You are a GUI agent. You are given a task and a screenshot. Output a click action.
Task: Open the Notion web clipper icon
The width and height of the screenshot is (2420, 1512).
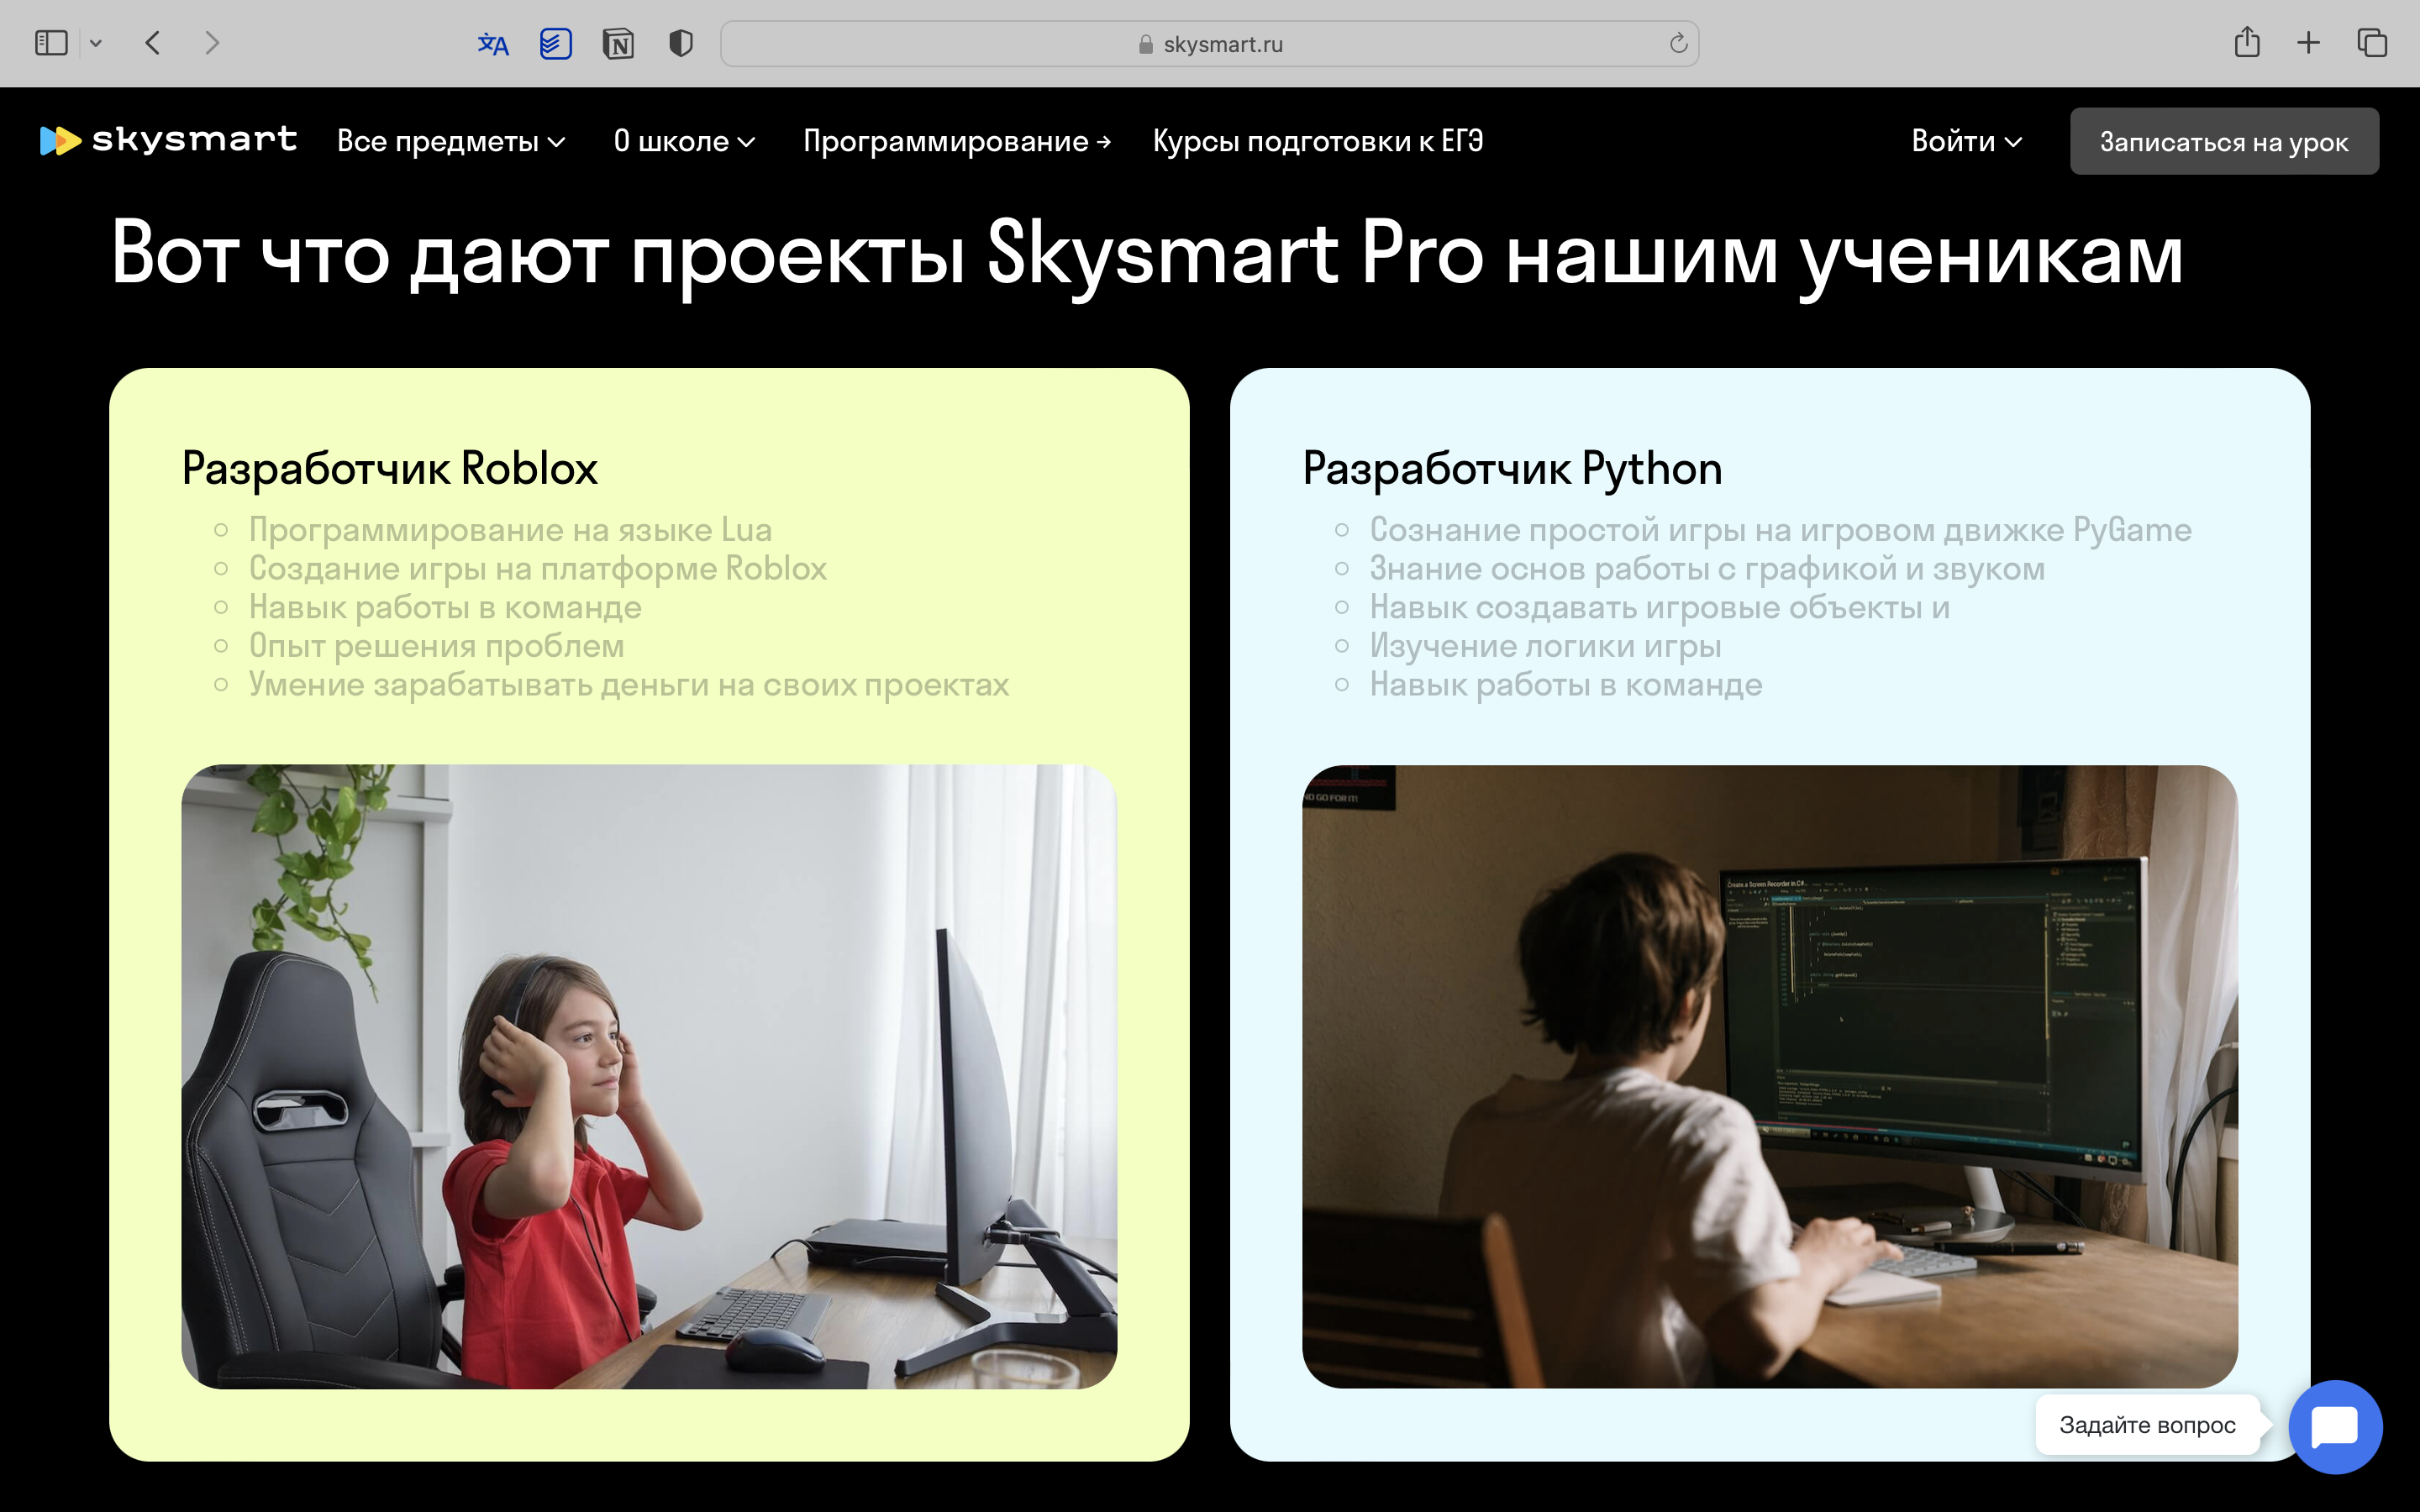pos(618,44)
